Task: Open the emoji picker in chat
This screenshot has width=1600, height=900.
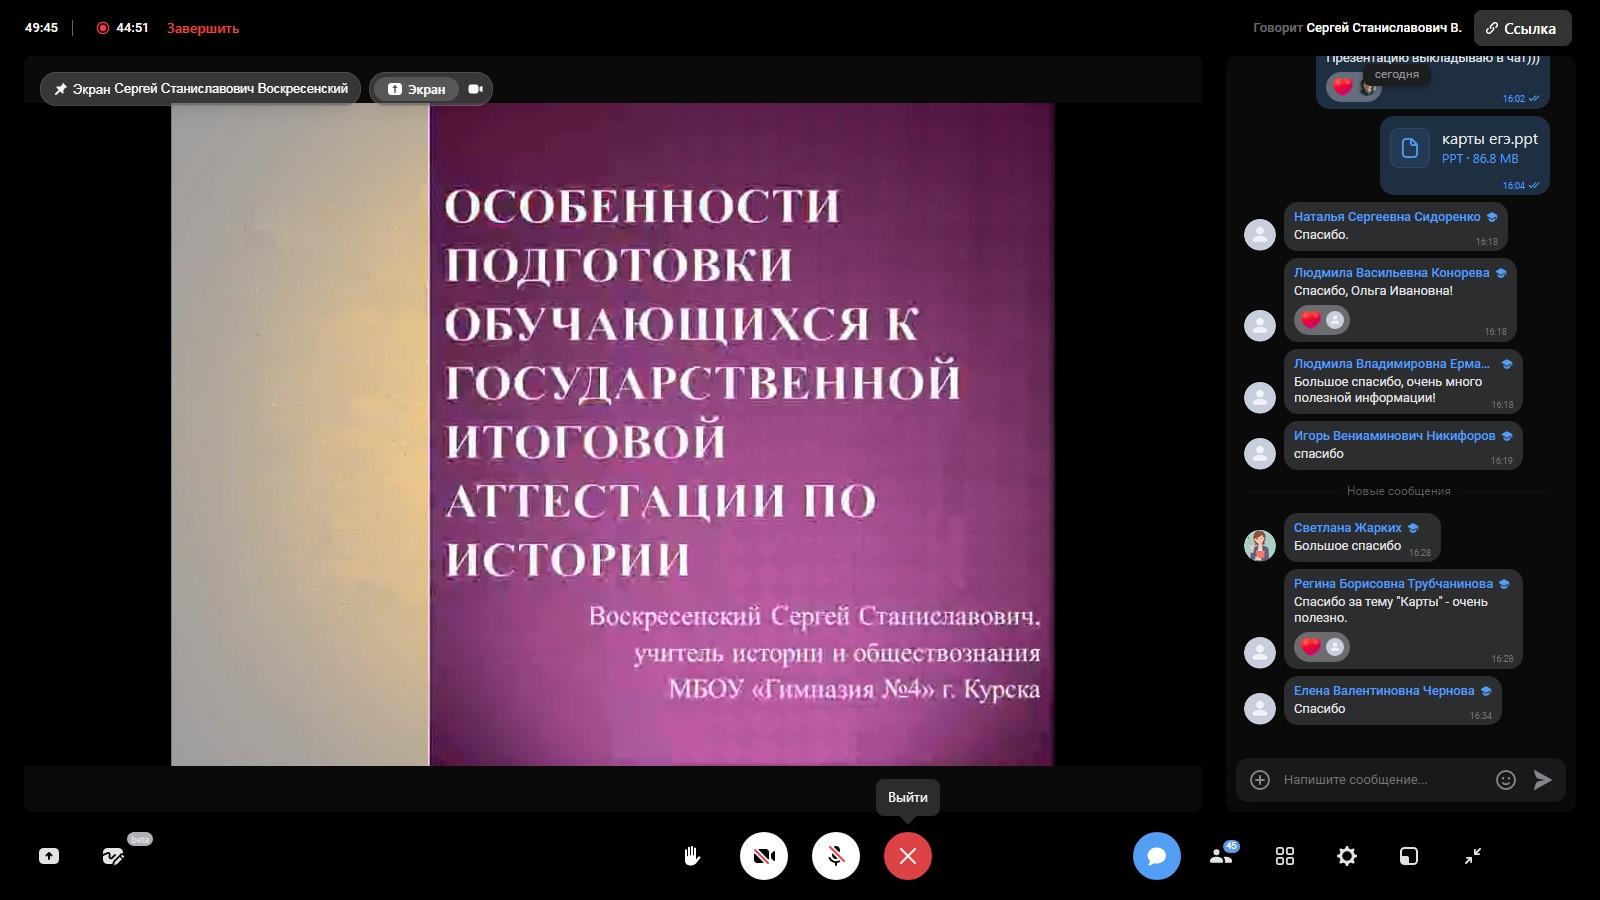Action: coord(1506,779)
